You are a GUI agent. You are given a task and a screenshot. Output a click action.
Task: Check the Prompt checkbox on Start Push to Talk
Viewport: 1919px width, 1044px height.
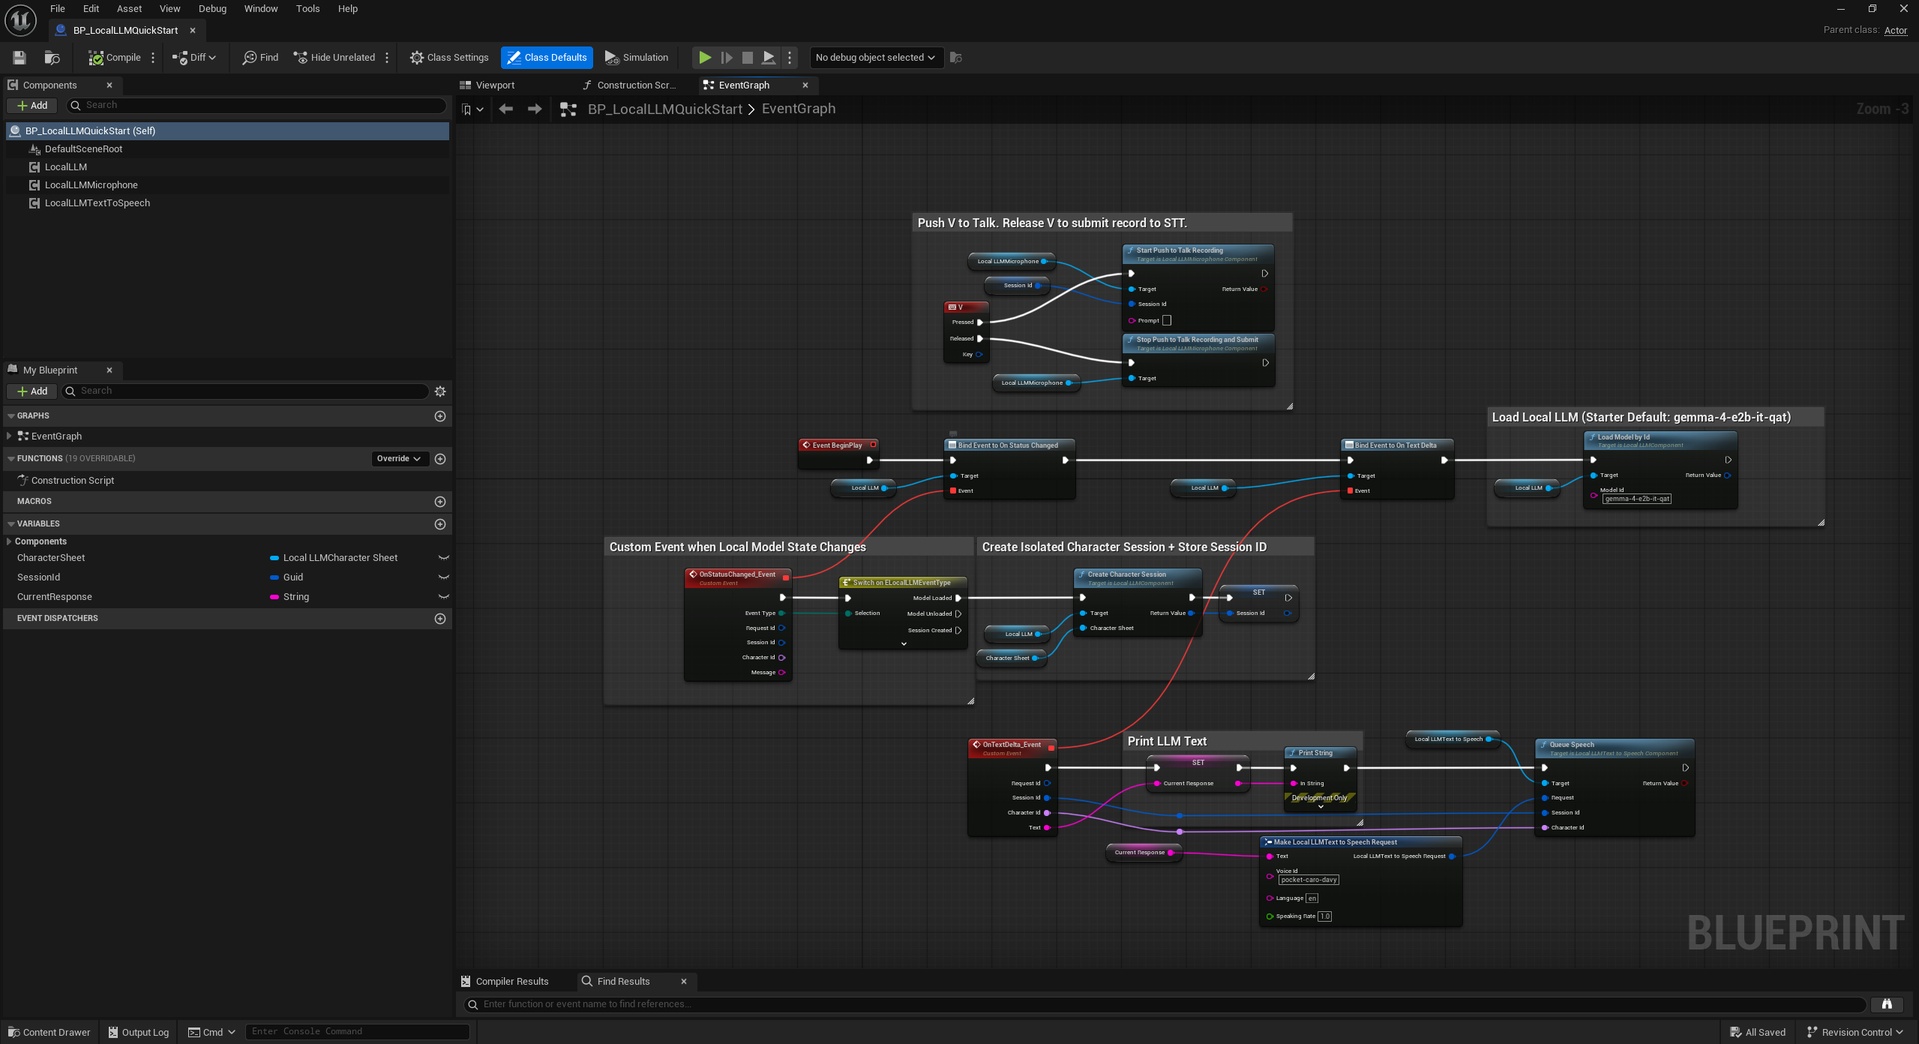click(1167, 321)
